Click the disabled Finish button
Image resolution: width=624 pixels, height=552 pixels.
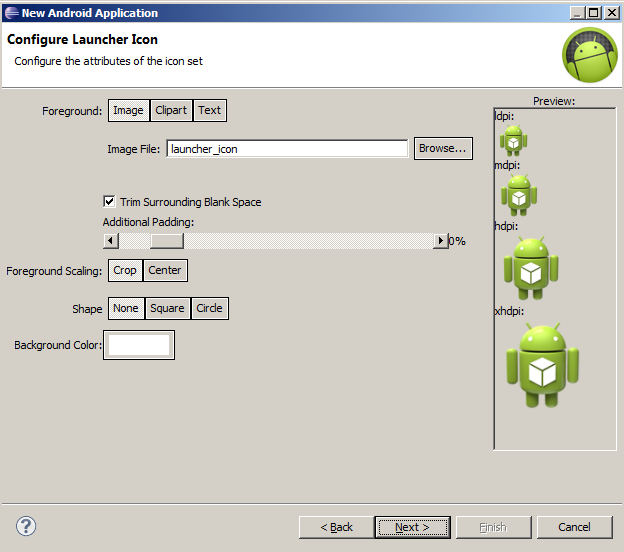click(493, 527)
